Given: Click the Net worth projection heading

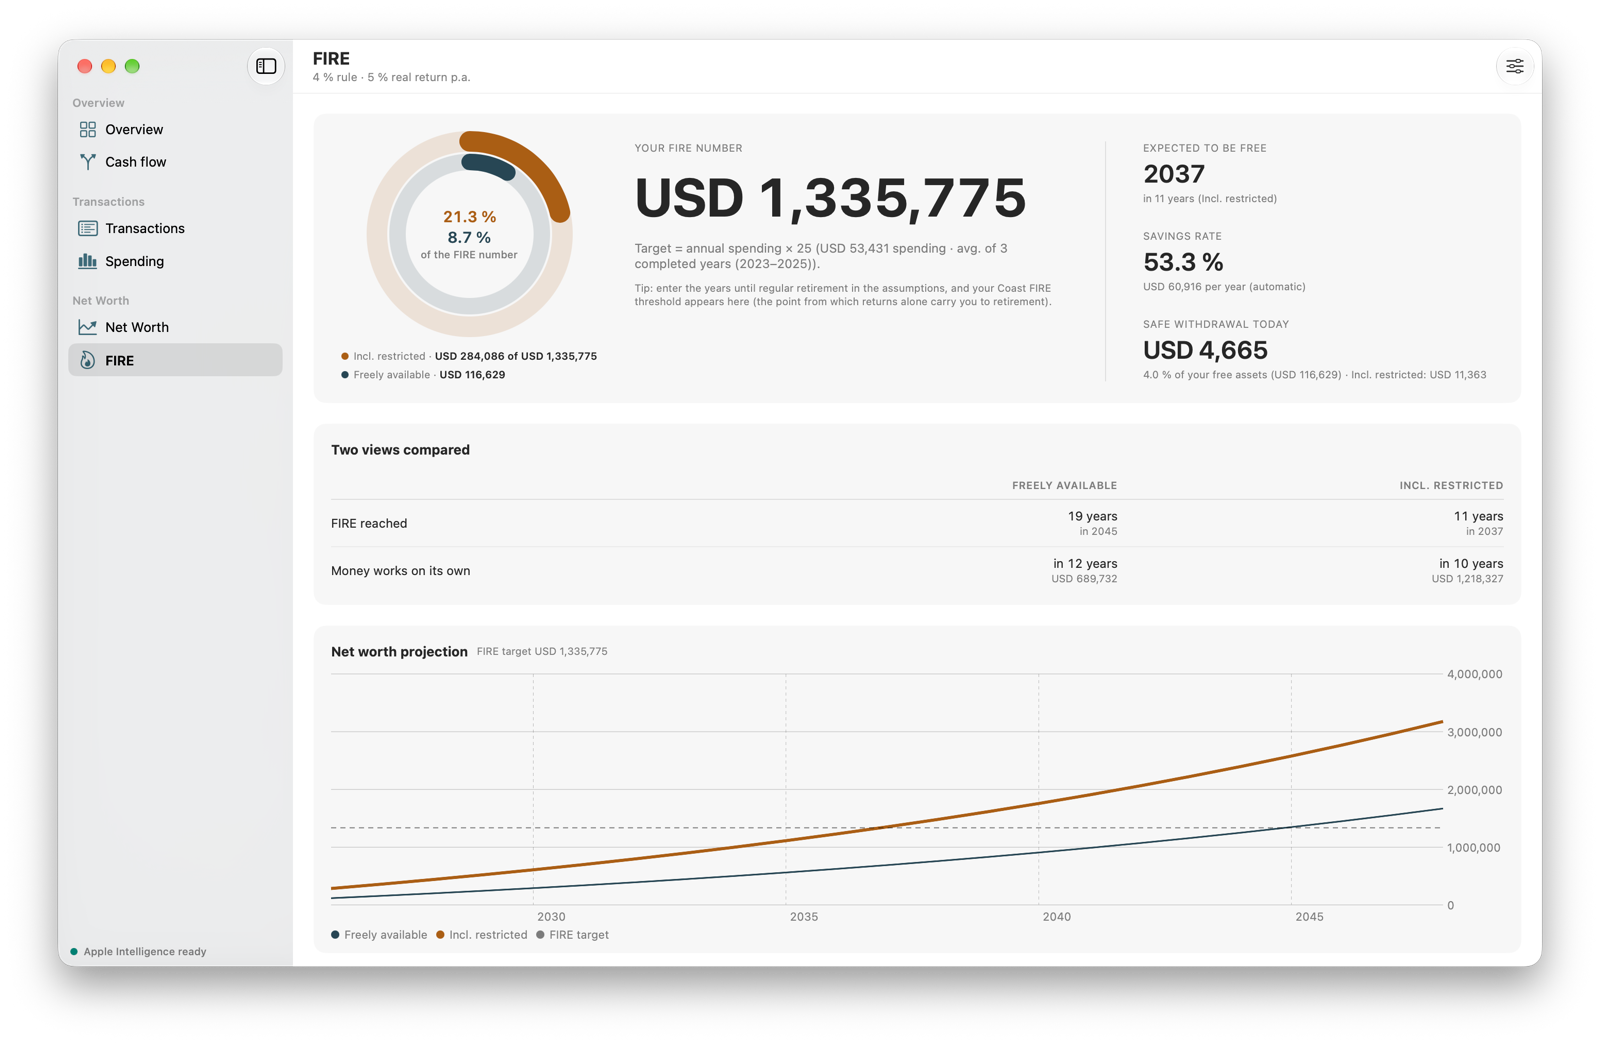Looking at the screenshot, I should point(399,651).
